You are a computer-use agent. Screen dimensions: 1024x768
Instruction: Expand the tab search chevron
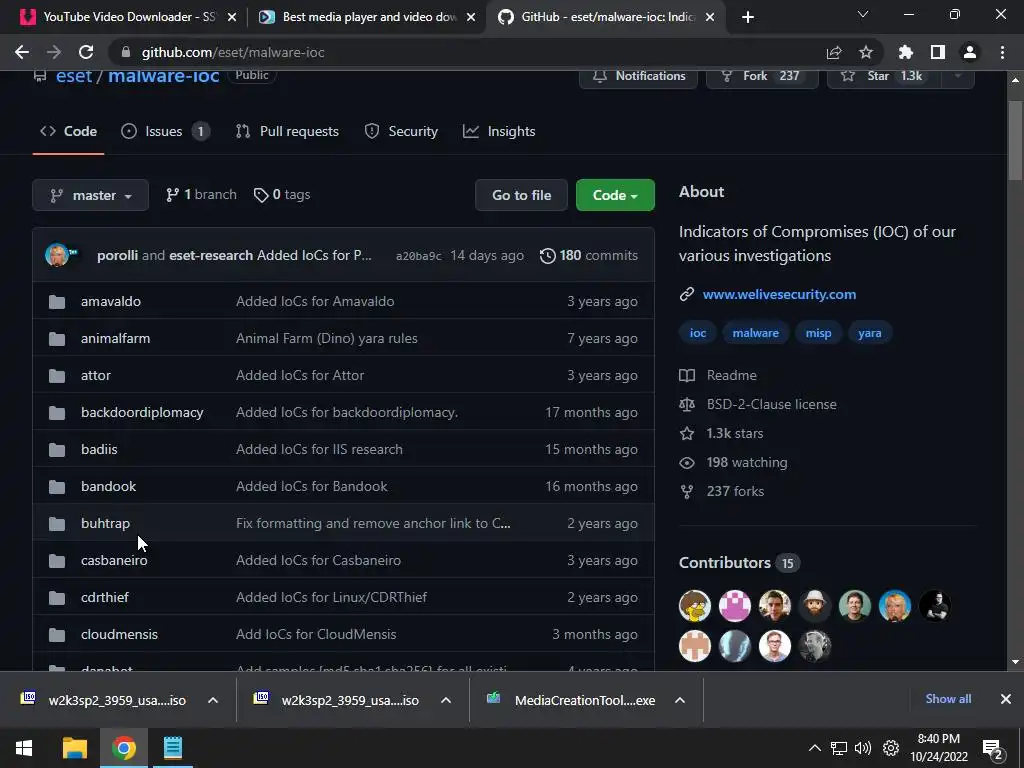[x=863, y=14]
